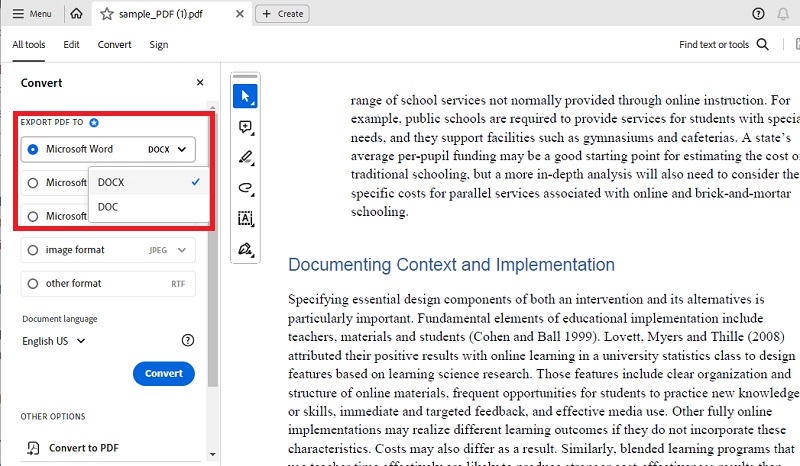Click the Find text or tools label

point(714,44)
